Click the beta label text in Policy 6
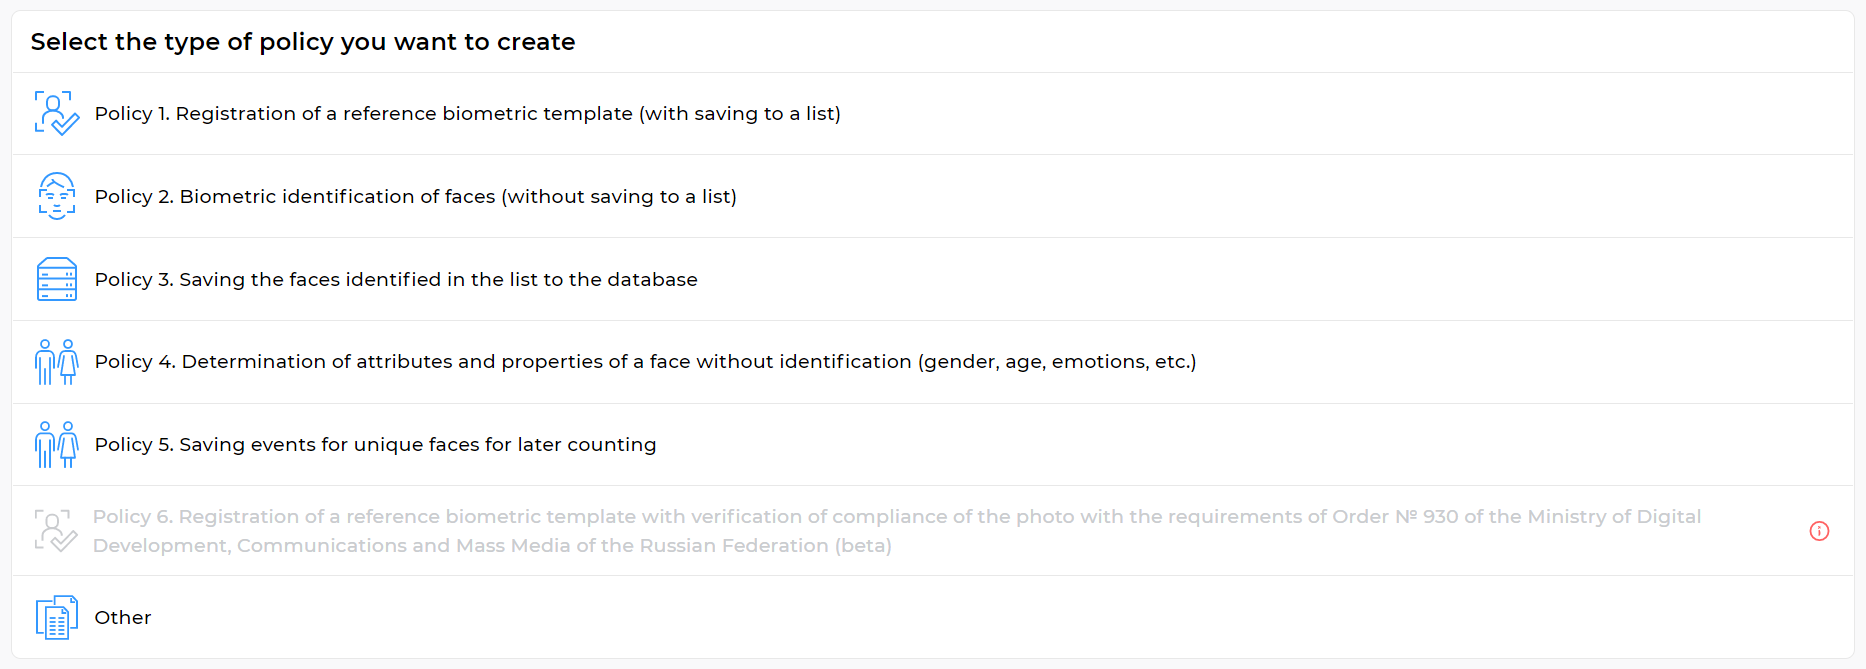 862,546
